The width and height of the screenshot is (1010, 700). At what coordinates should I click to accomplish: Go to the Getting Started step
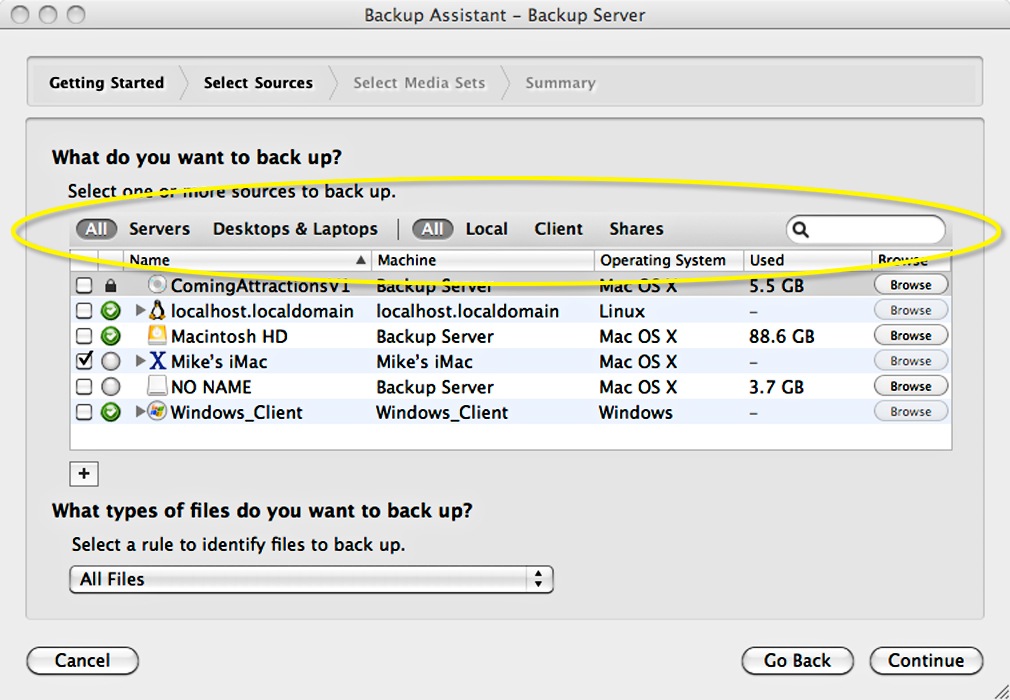(107, 83)
